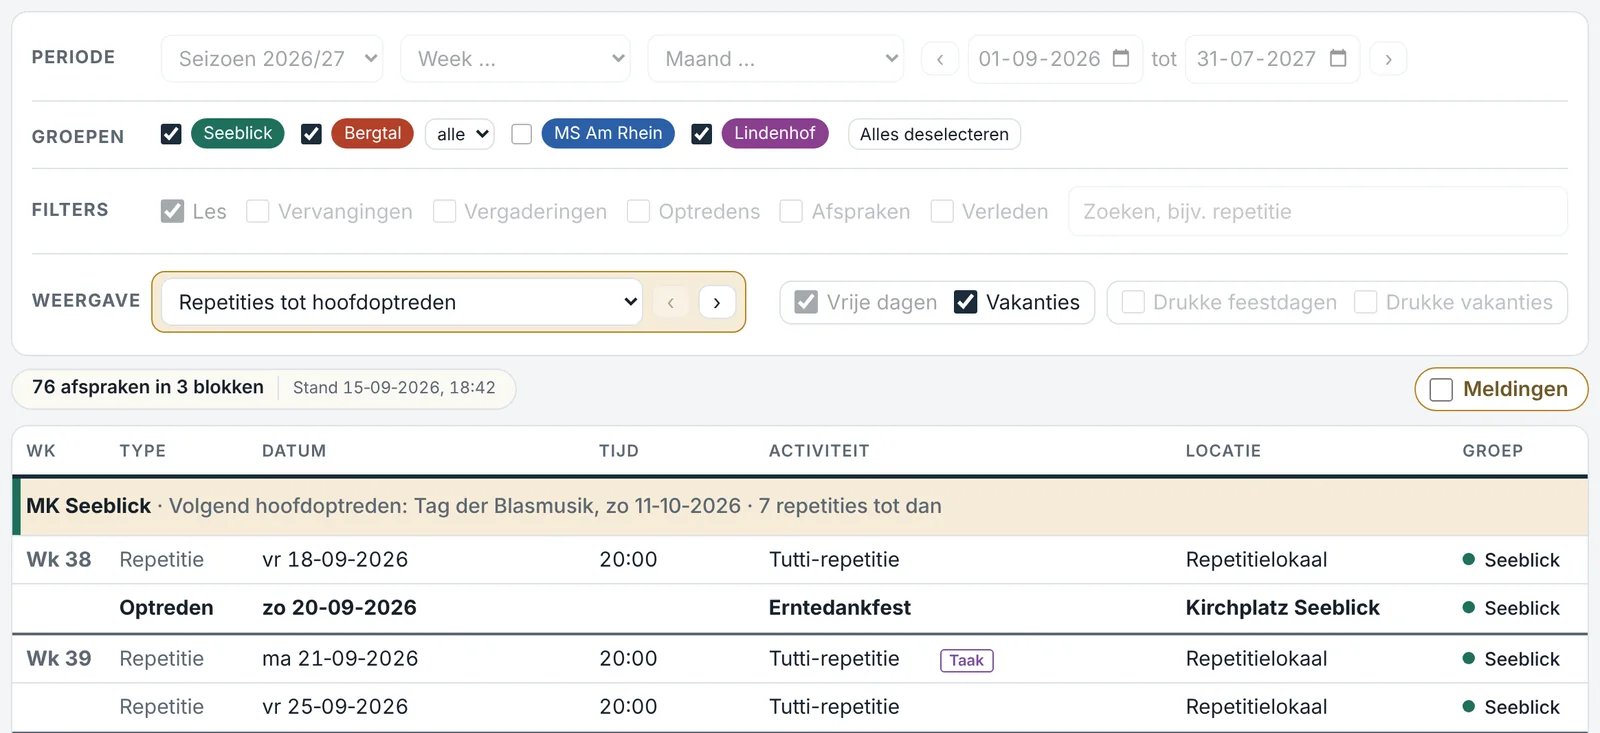
Task: Open the Seizoen 2026/27 dropdown
Action: [272, 59]
